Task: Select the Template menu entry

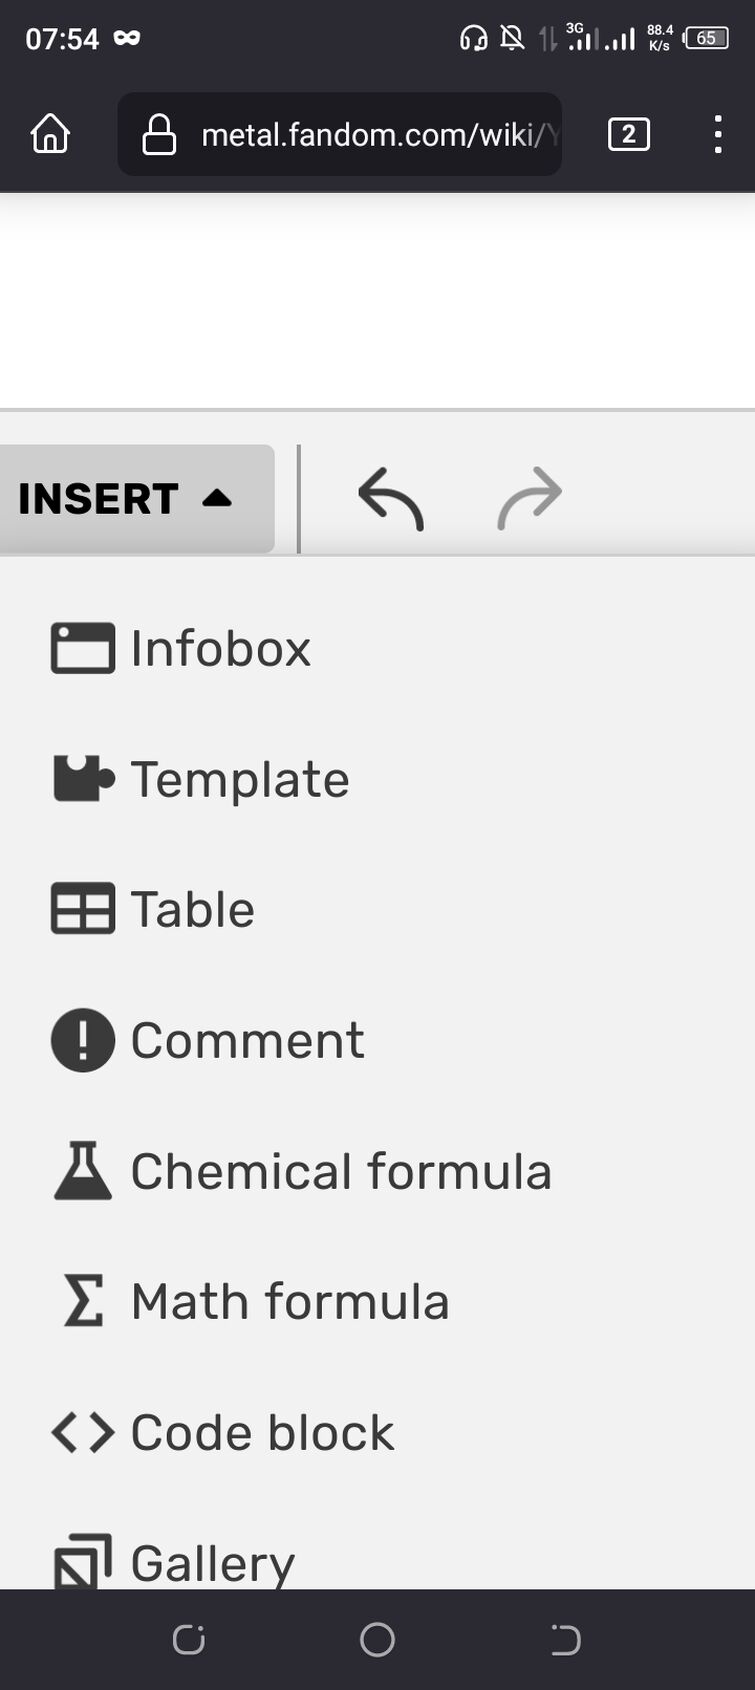Action: pos(240,779)
